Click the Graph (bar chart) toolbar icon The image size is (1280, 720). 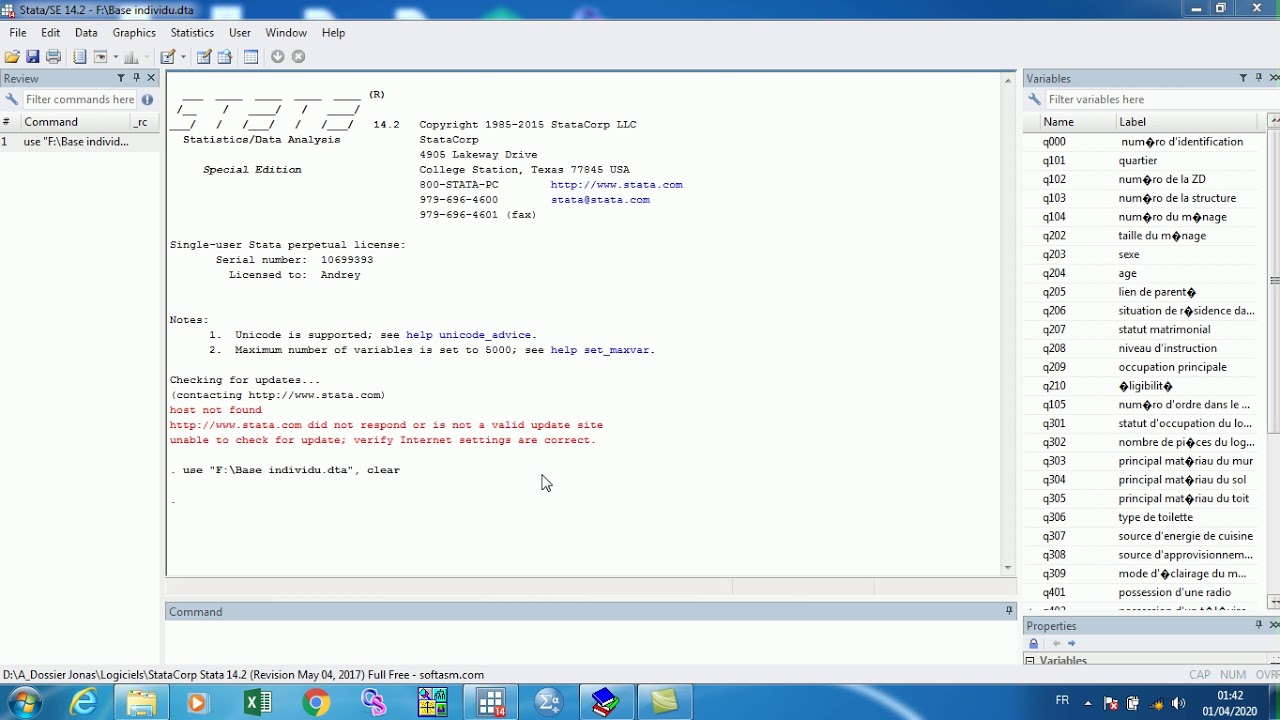[x=131, y=57]
